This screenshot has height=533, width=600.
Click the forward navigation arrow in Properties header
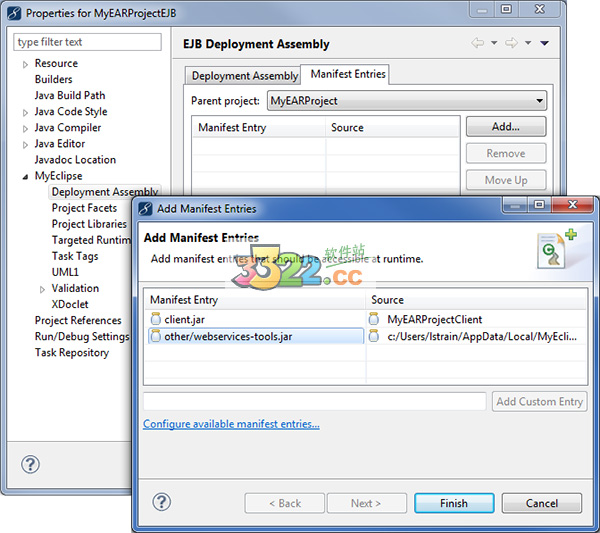click(x=511, y=43)
